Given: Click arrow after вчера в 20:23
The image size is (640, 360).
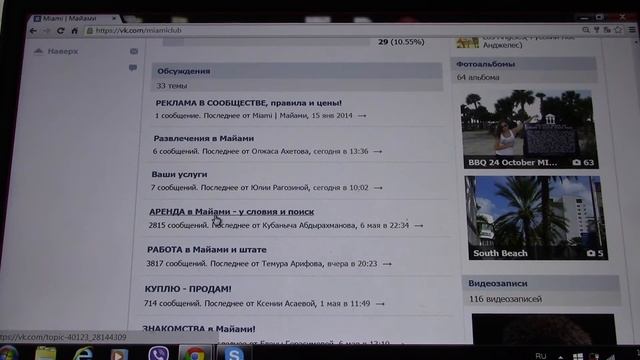Looking at the screenshot, I should click(387, 264).
